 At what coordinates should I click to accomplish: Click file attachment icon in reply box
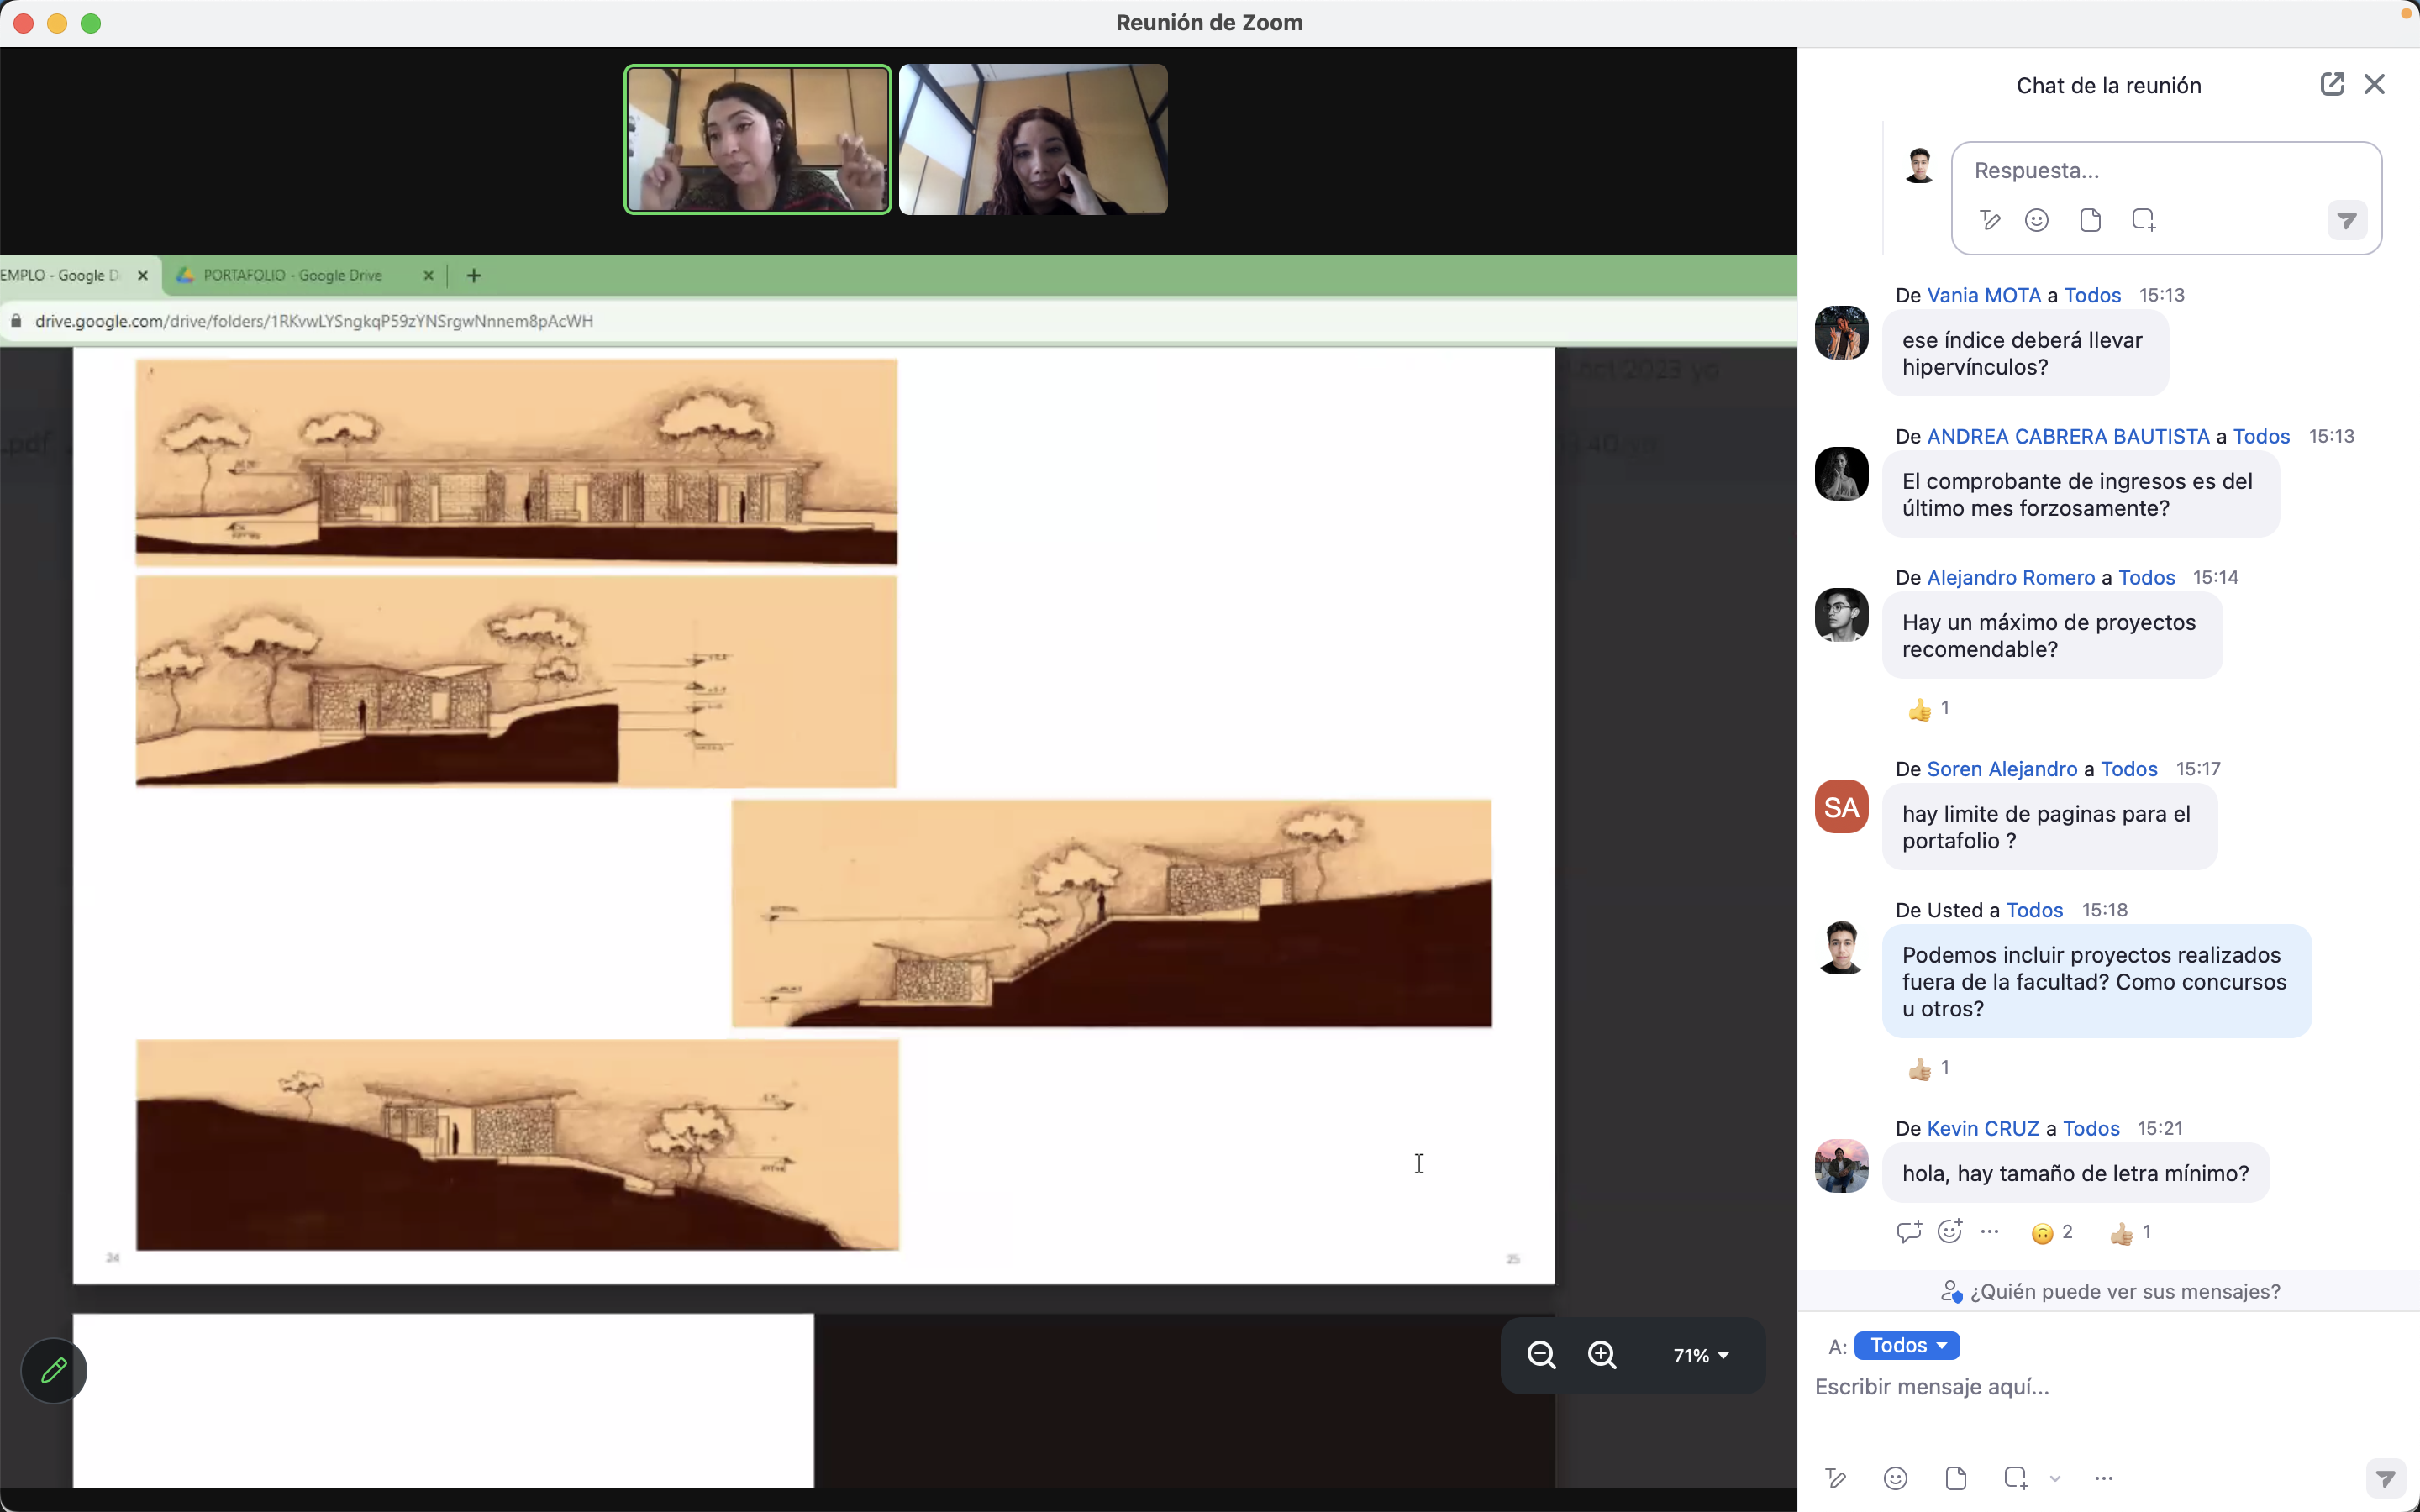point(2090,220)
